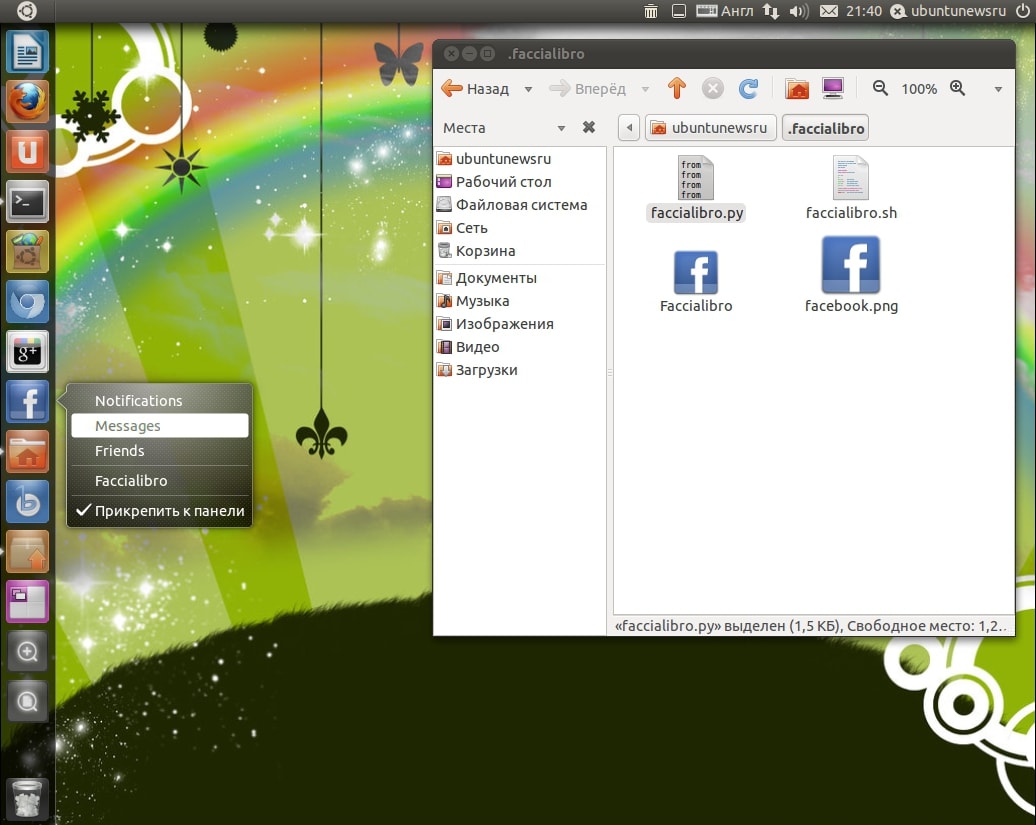Open view mode dropdown at toolbar end

tap(998, 89)
